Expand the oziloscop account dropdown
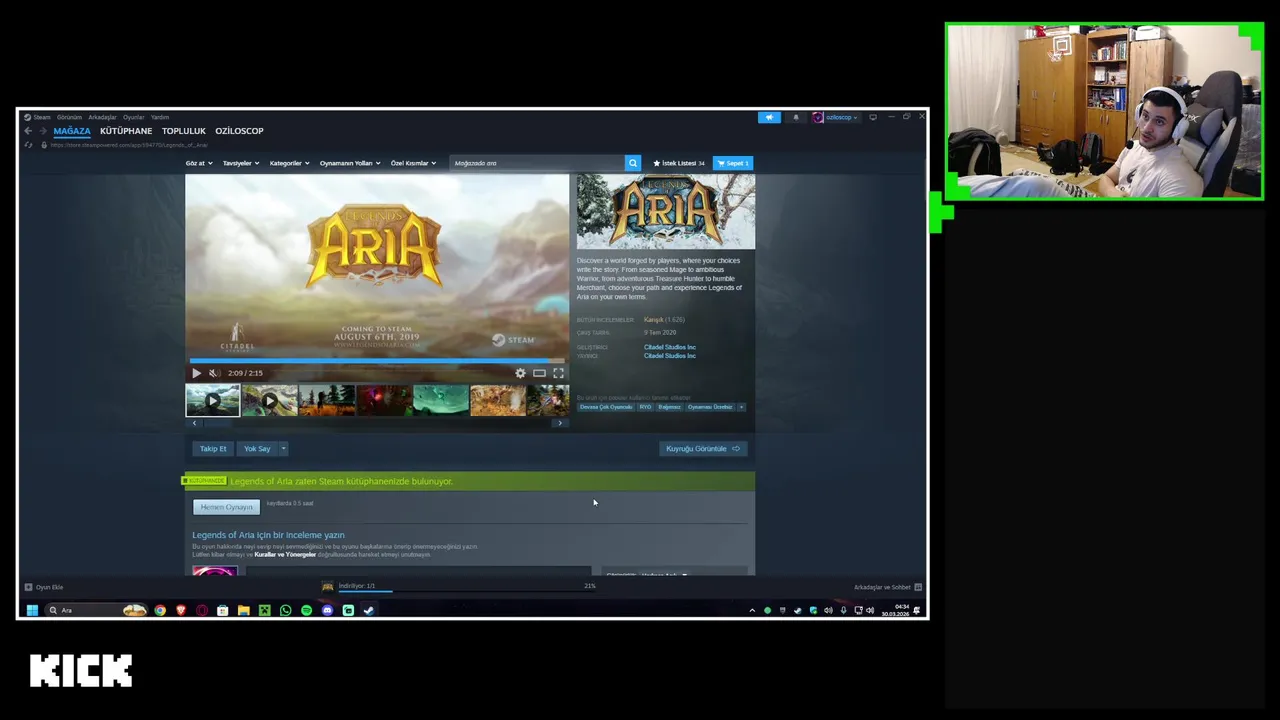Image resolution: width=1280 pixels, height=720 pixels. (x=835, y=117)
